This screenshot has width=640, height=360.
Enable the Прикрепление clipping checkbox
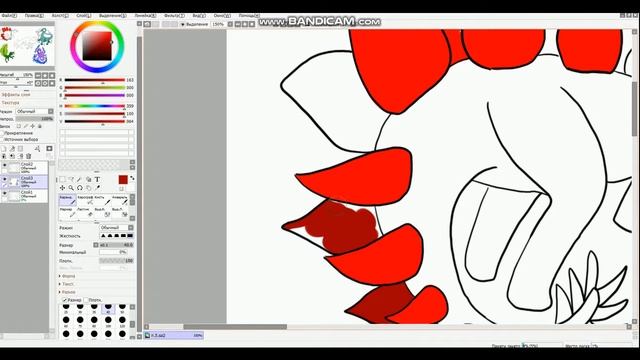(x=2, y=133)
